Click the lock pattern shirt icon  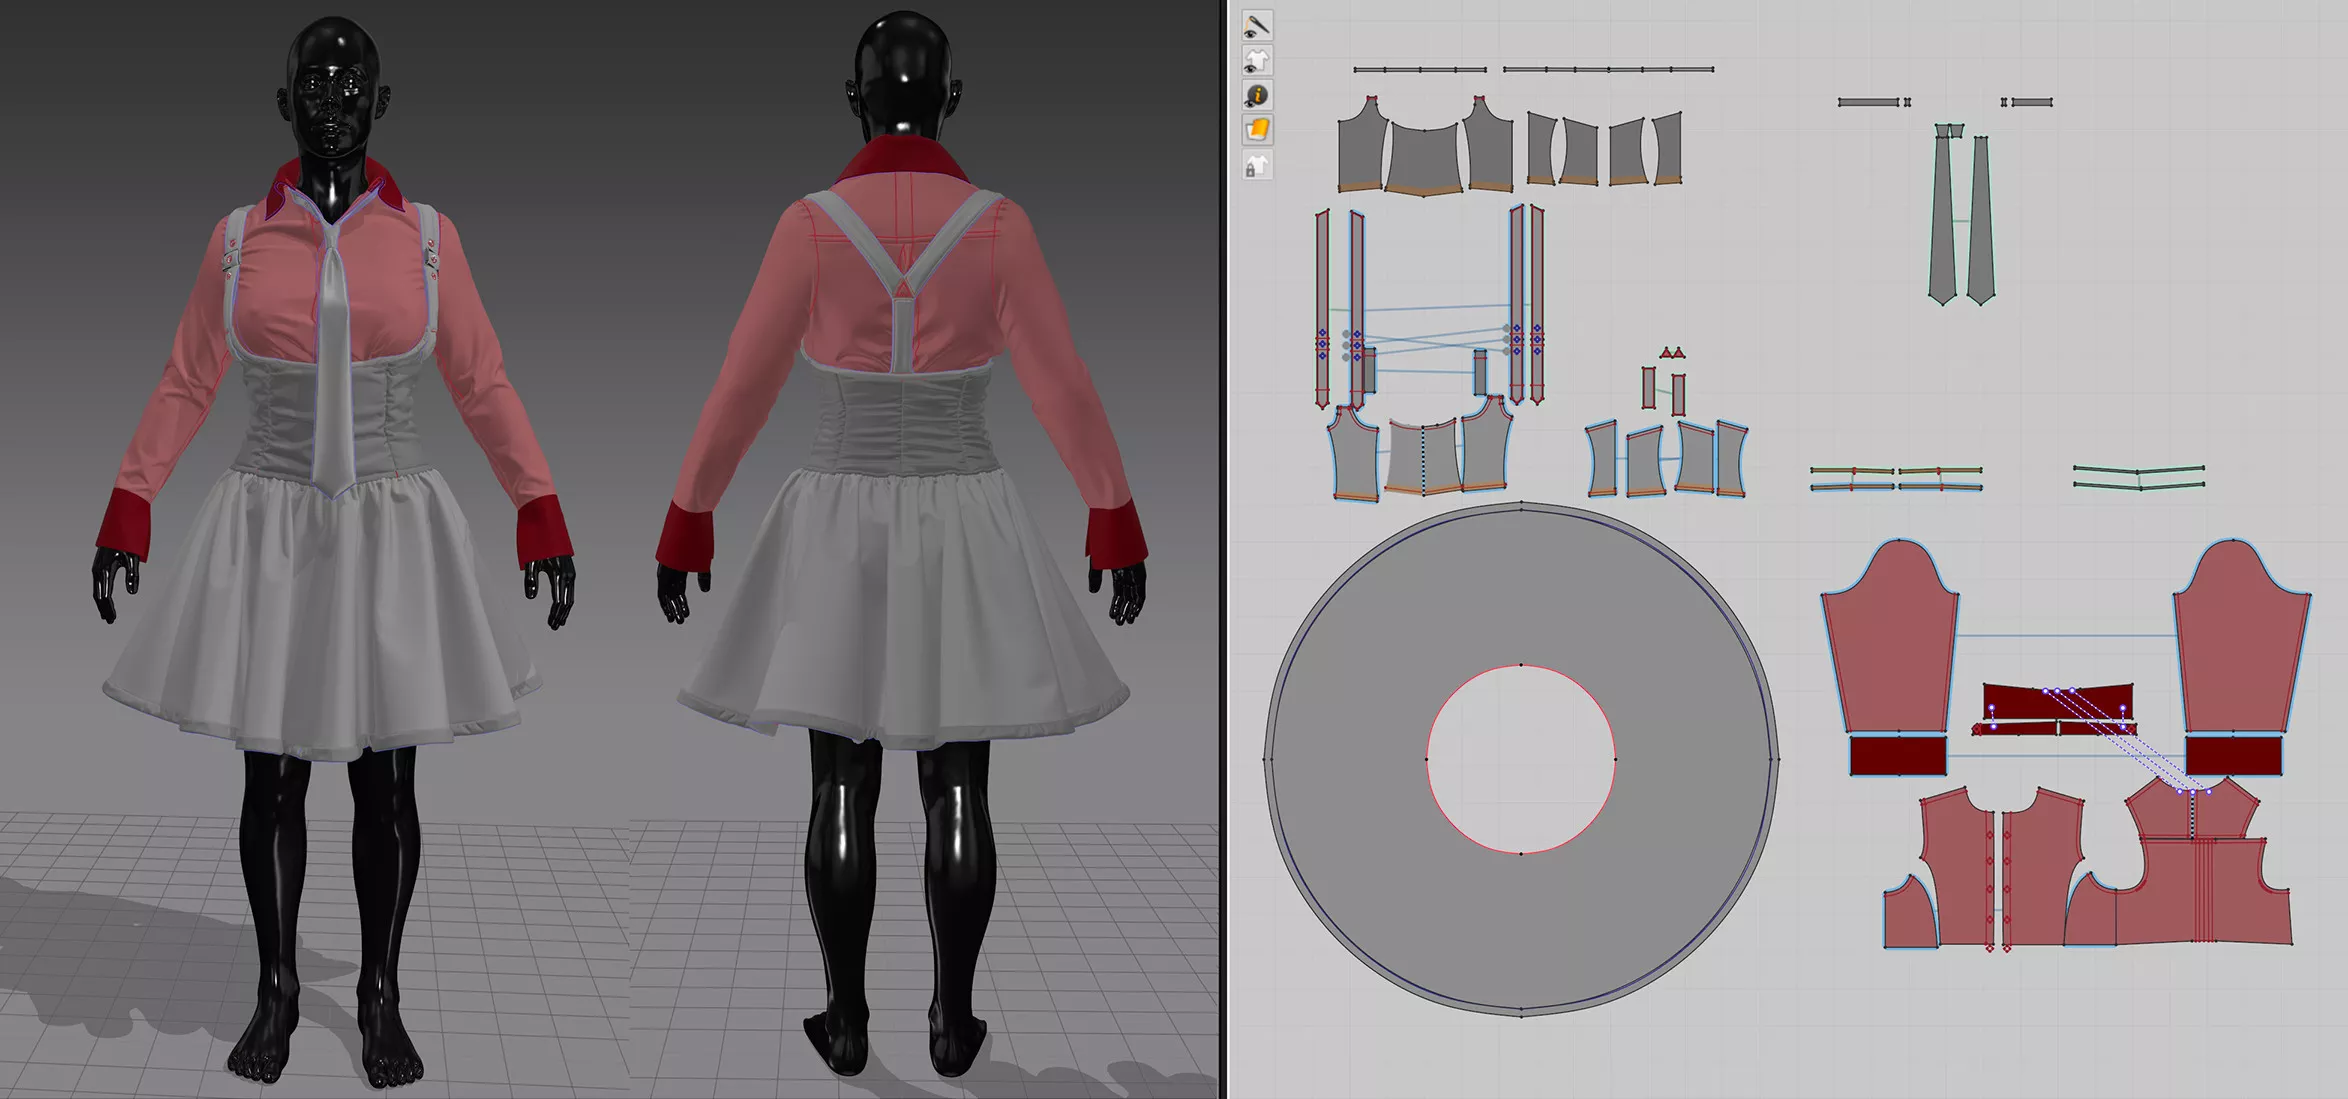click(1257, 166)
